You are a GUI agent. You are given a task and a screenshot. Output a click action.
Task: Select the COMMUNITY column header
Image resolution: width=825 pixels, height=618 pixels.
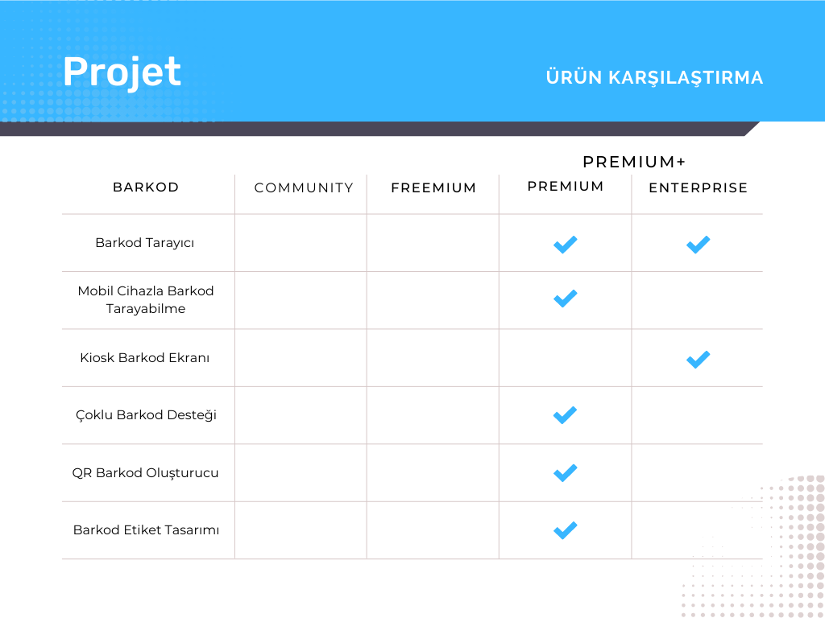[304, 188]
